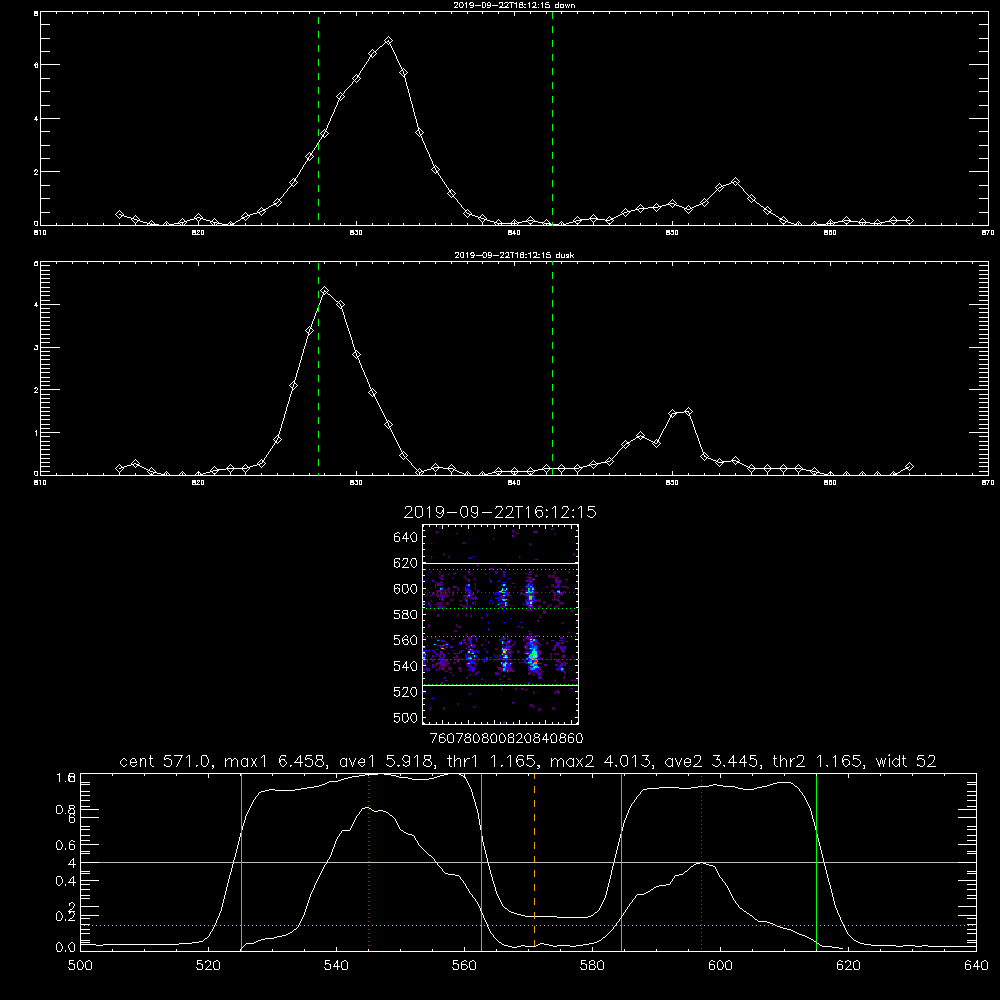1000x1000 pixels.
Task: Click the 500 y-axis label beside spectrogram image
Action: 406,717
